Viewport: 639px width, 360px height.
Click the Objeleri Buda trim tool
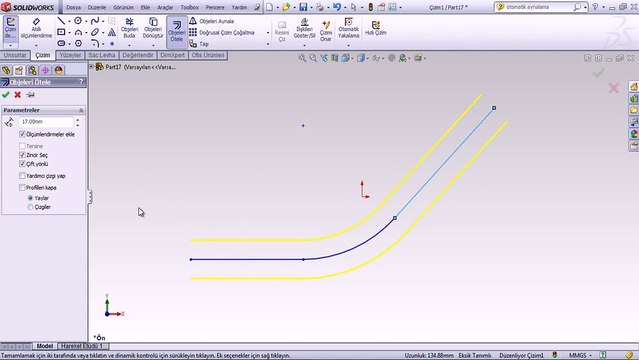click(x=129, y=28)
